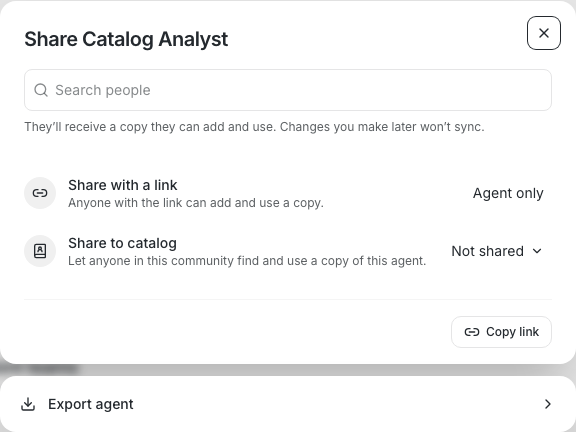Click the 'Let anyone in this community find' description
576x432 pixels.
point(247,261)
